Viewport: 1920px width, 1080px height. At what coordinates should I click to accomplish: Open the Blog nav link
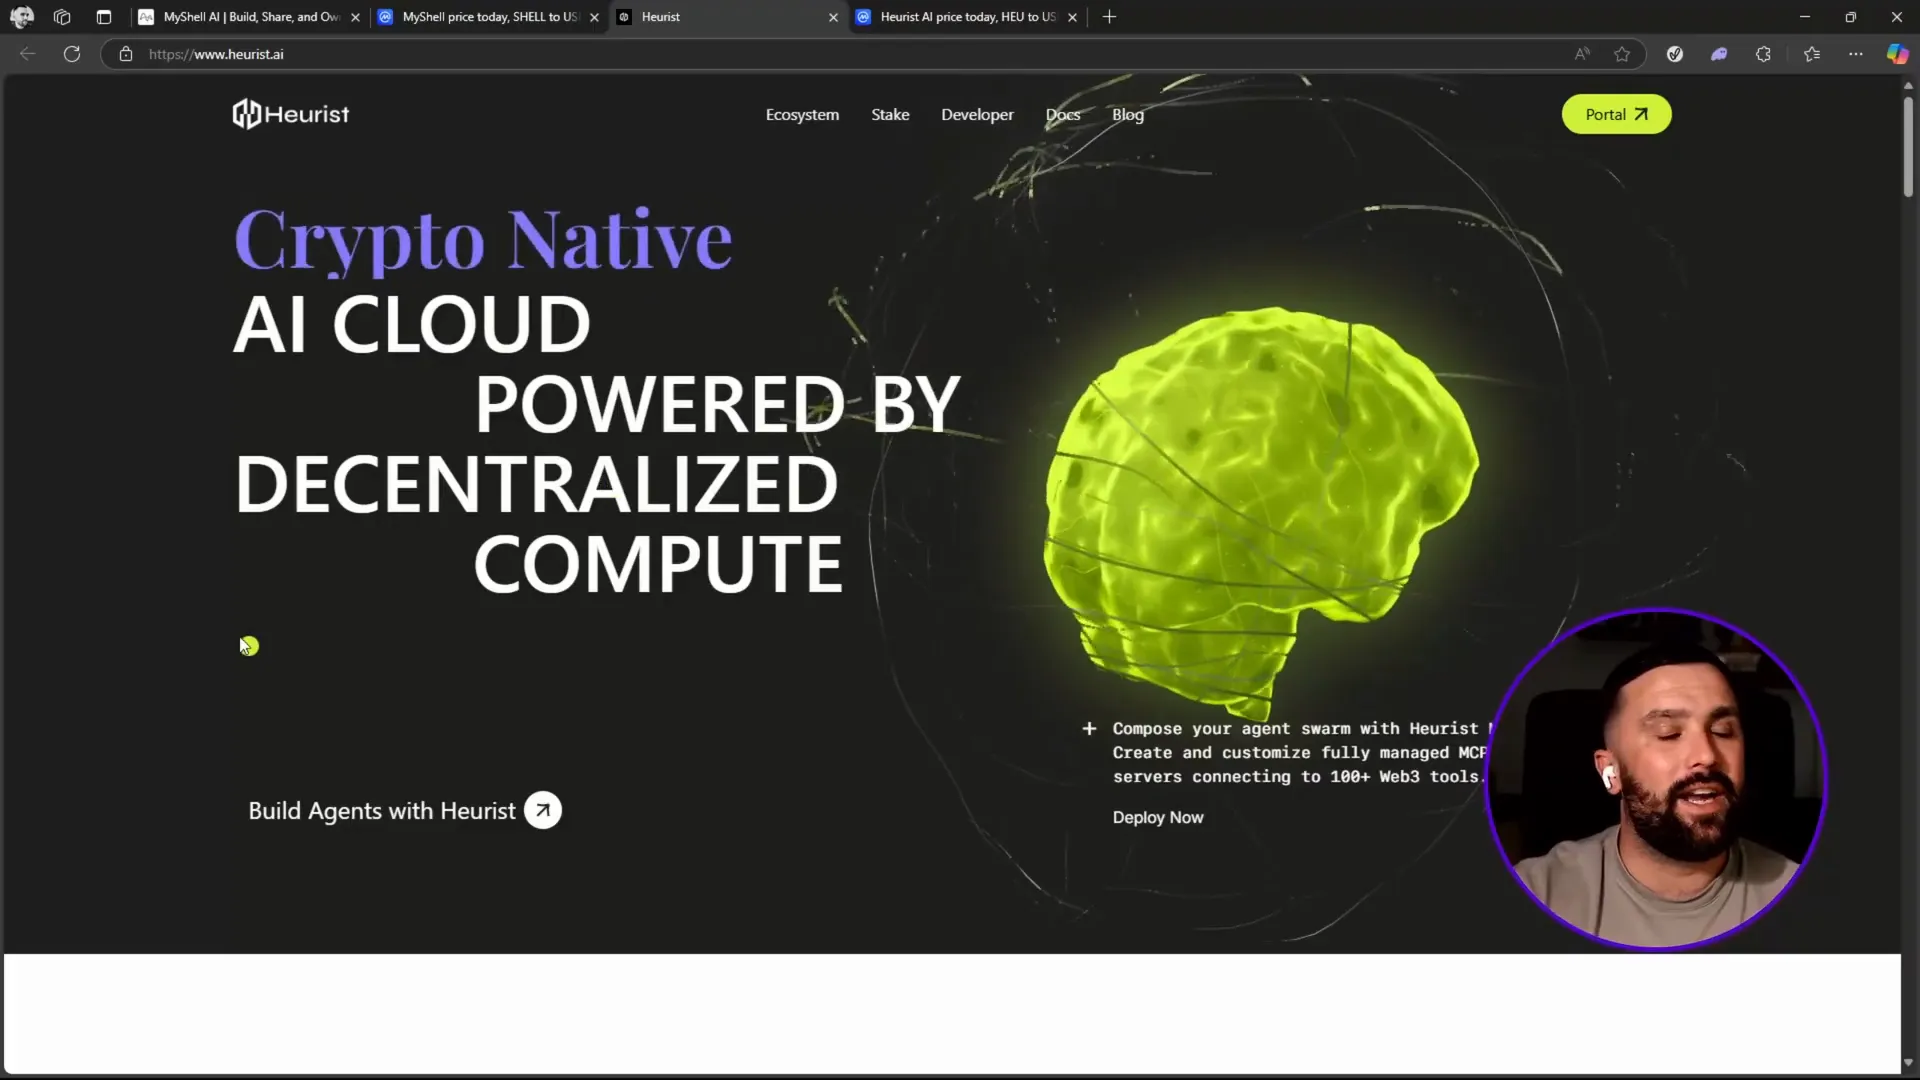(x=1128, y=115)
